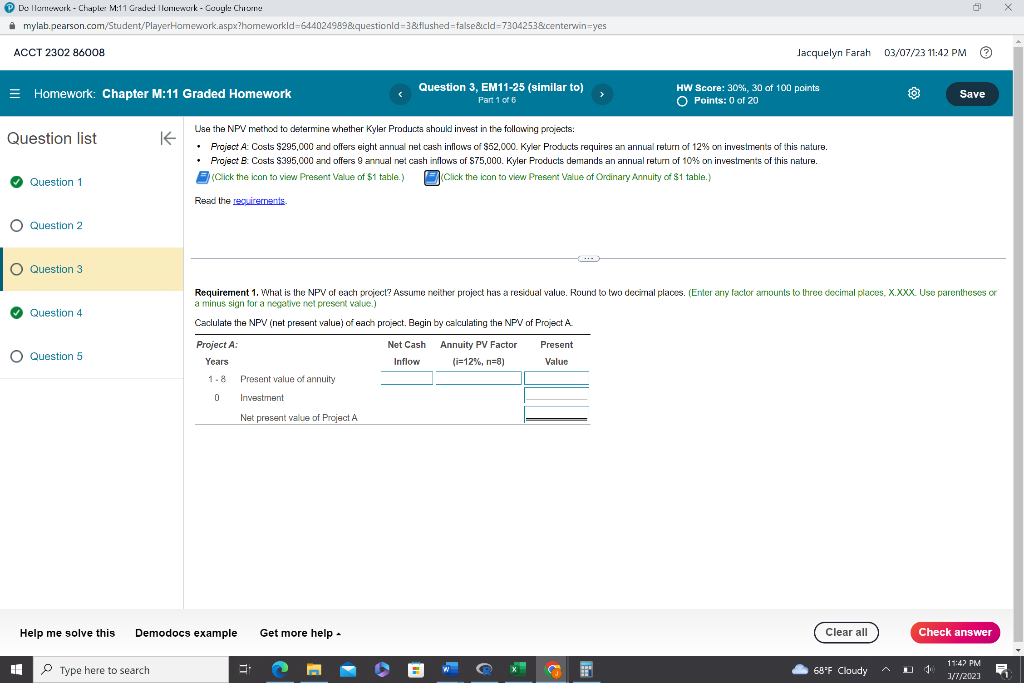Viewport: 1024px width, 683px height.
Task: Click the Clear all button
Action: (x=846, y=632)
